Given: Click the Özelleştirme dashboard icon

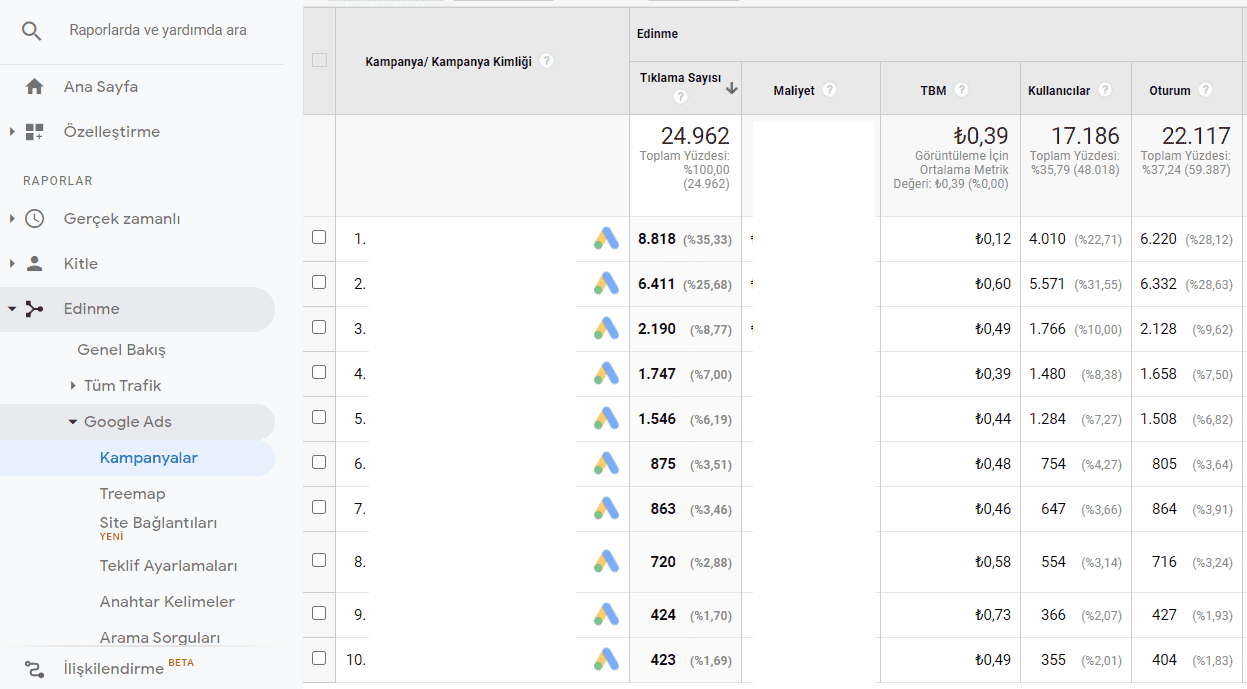Looking at the screenshot, I should click(35, 132).
